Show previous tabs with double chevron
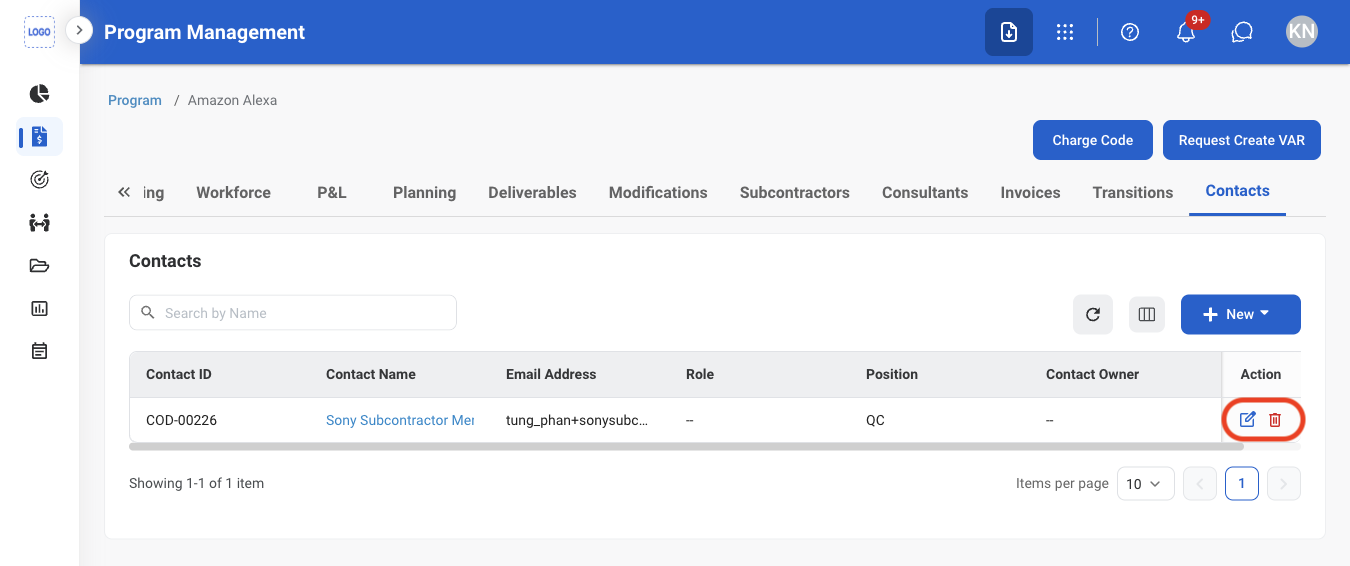Image resolution: width=1350 pixels, height=566 pixels. click(124, 192)
